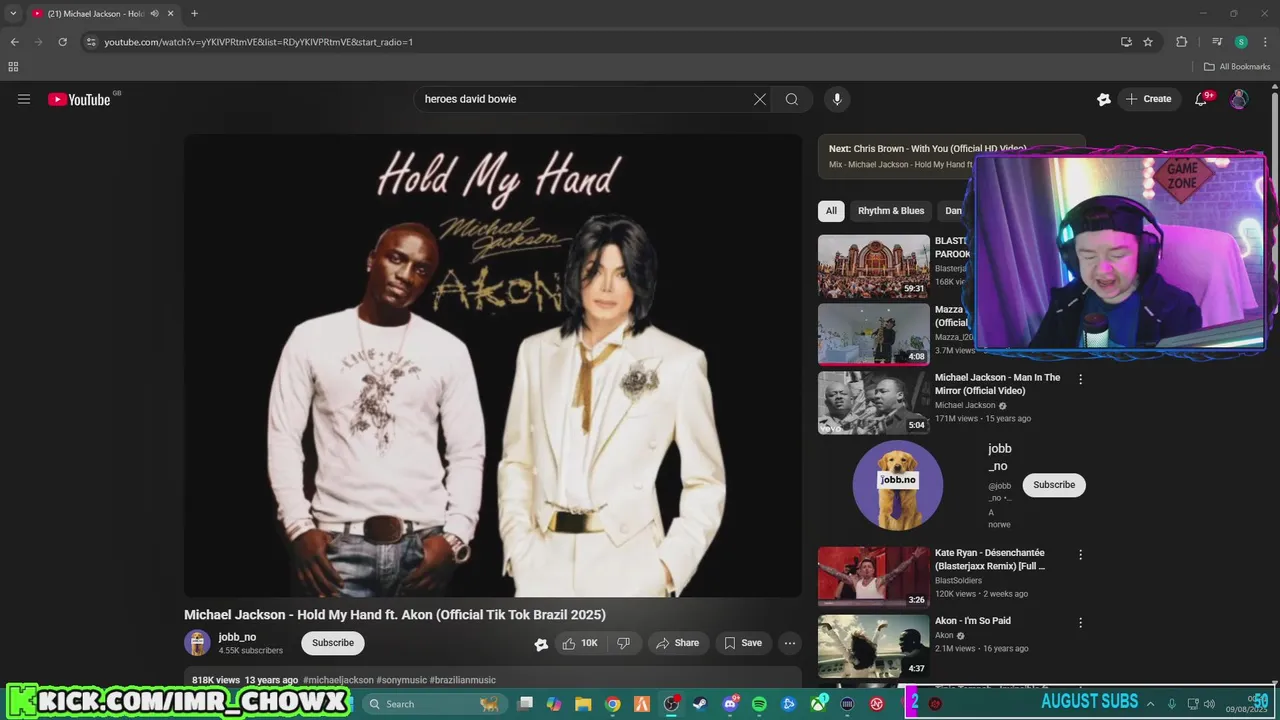Open Chrome's three-dot menu
The height and width of the screenshot is (720, 1280).
pos(1266,42)
